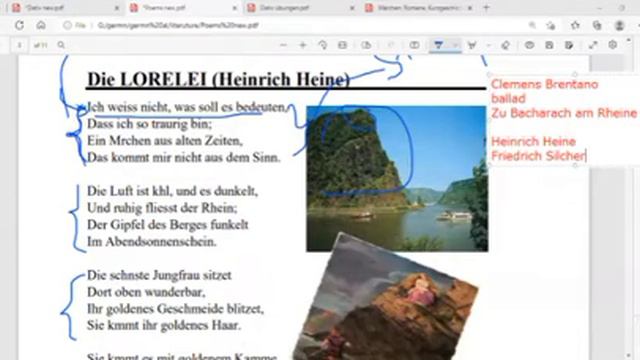Image resolution: width=640 pixels, height=360 pixels.
Task: Click line 'Ich weiss nicht, was soll es bedeuten'
Action: (186, 107)
